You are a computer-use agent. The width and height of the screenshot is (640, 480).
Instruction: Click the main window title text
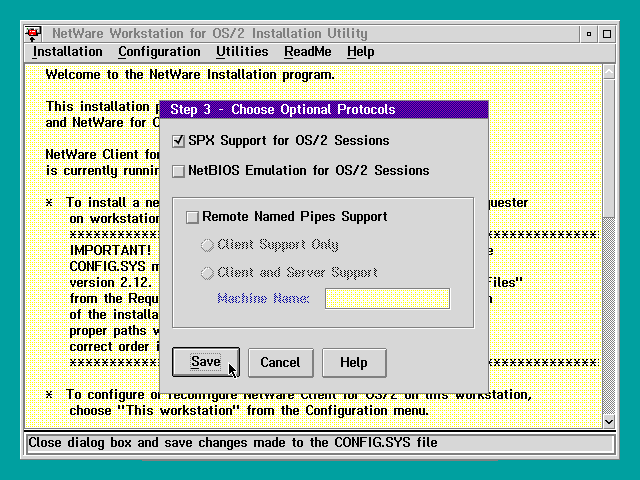point(210,33)
